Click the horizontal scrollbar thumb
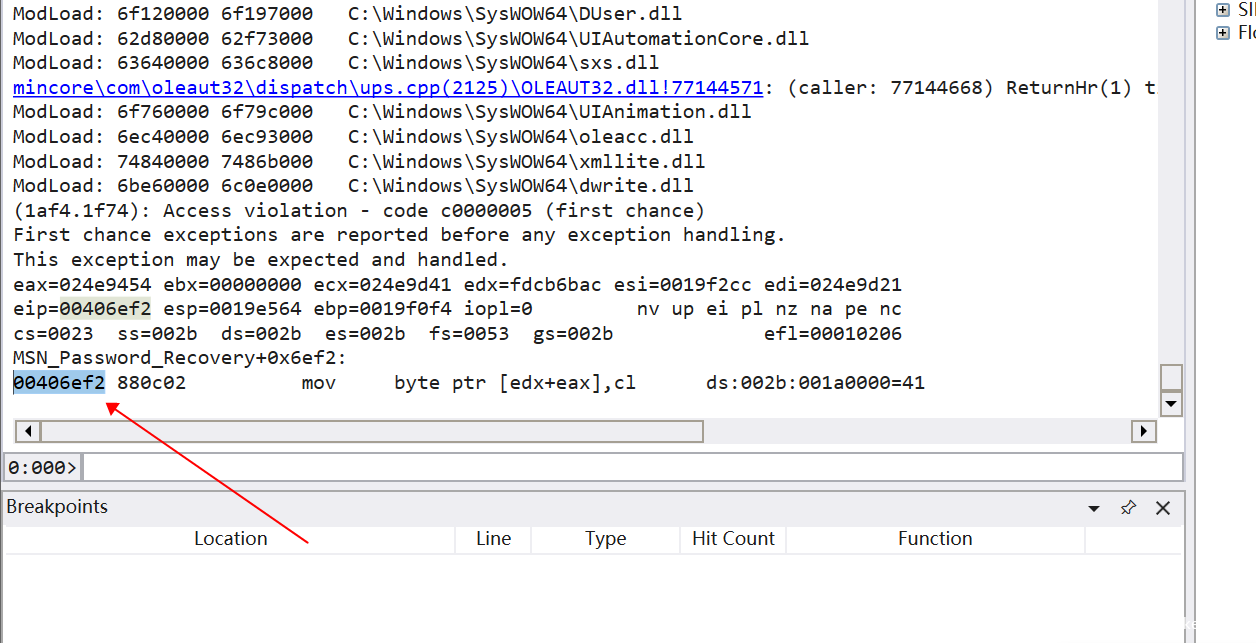Image resolution: width=1256 pixels, height=643 pixels. coord(370,431)
